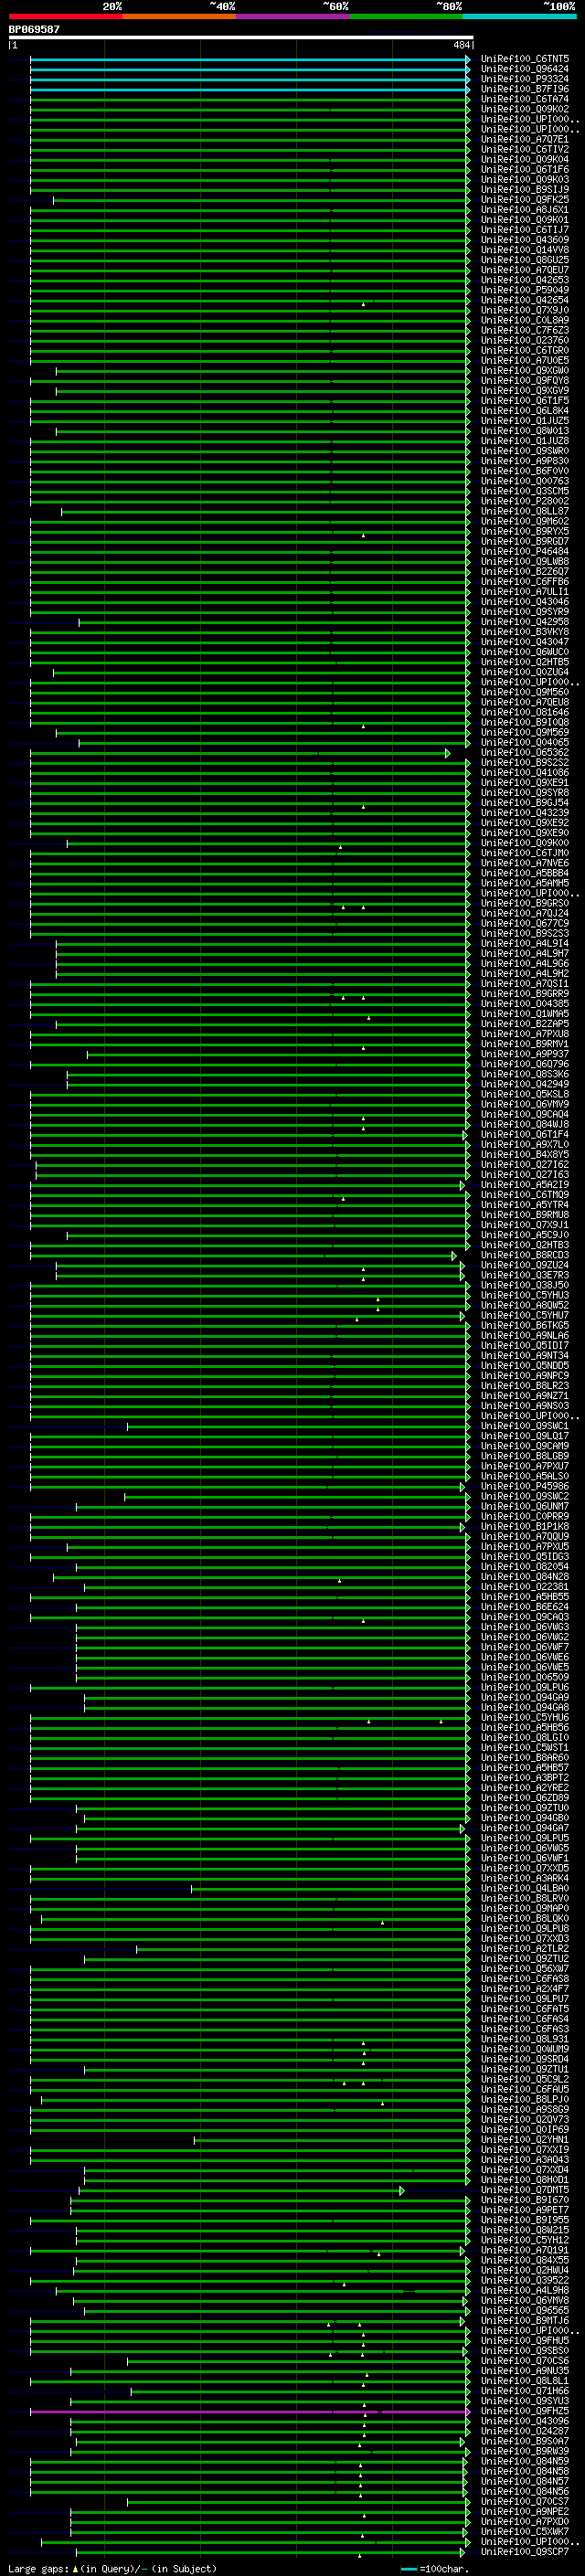585x2576 pixels.
Task: Click the orange ~40% identity legend segment
Action: (179, 16)
